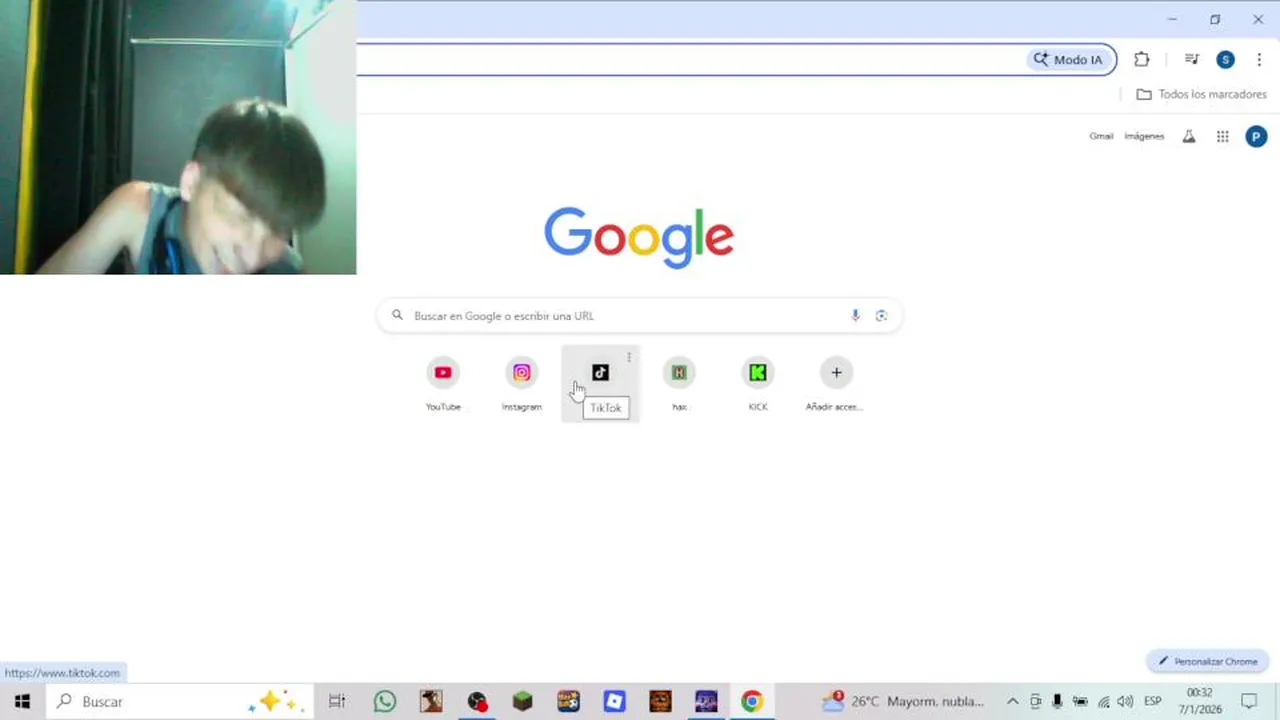1280x720 pixels.
Task: Open Chrome three-dot menu
Action: point(1259,59)
